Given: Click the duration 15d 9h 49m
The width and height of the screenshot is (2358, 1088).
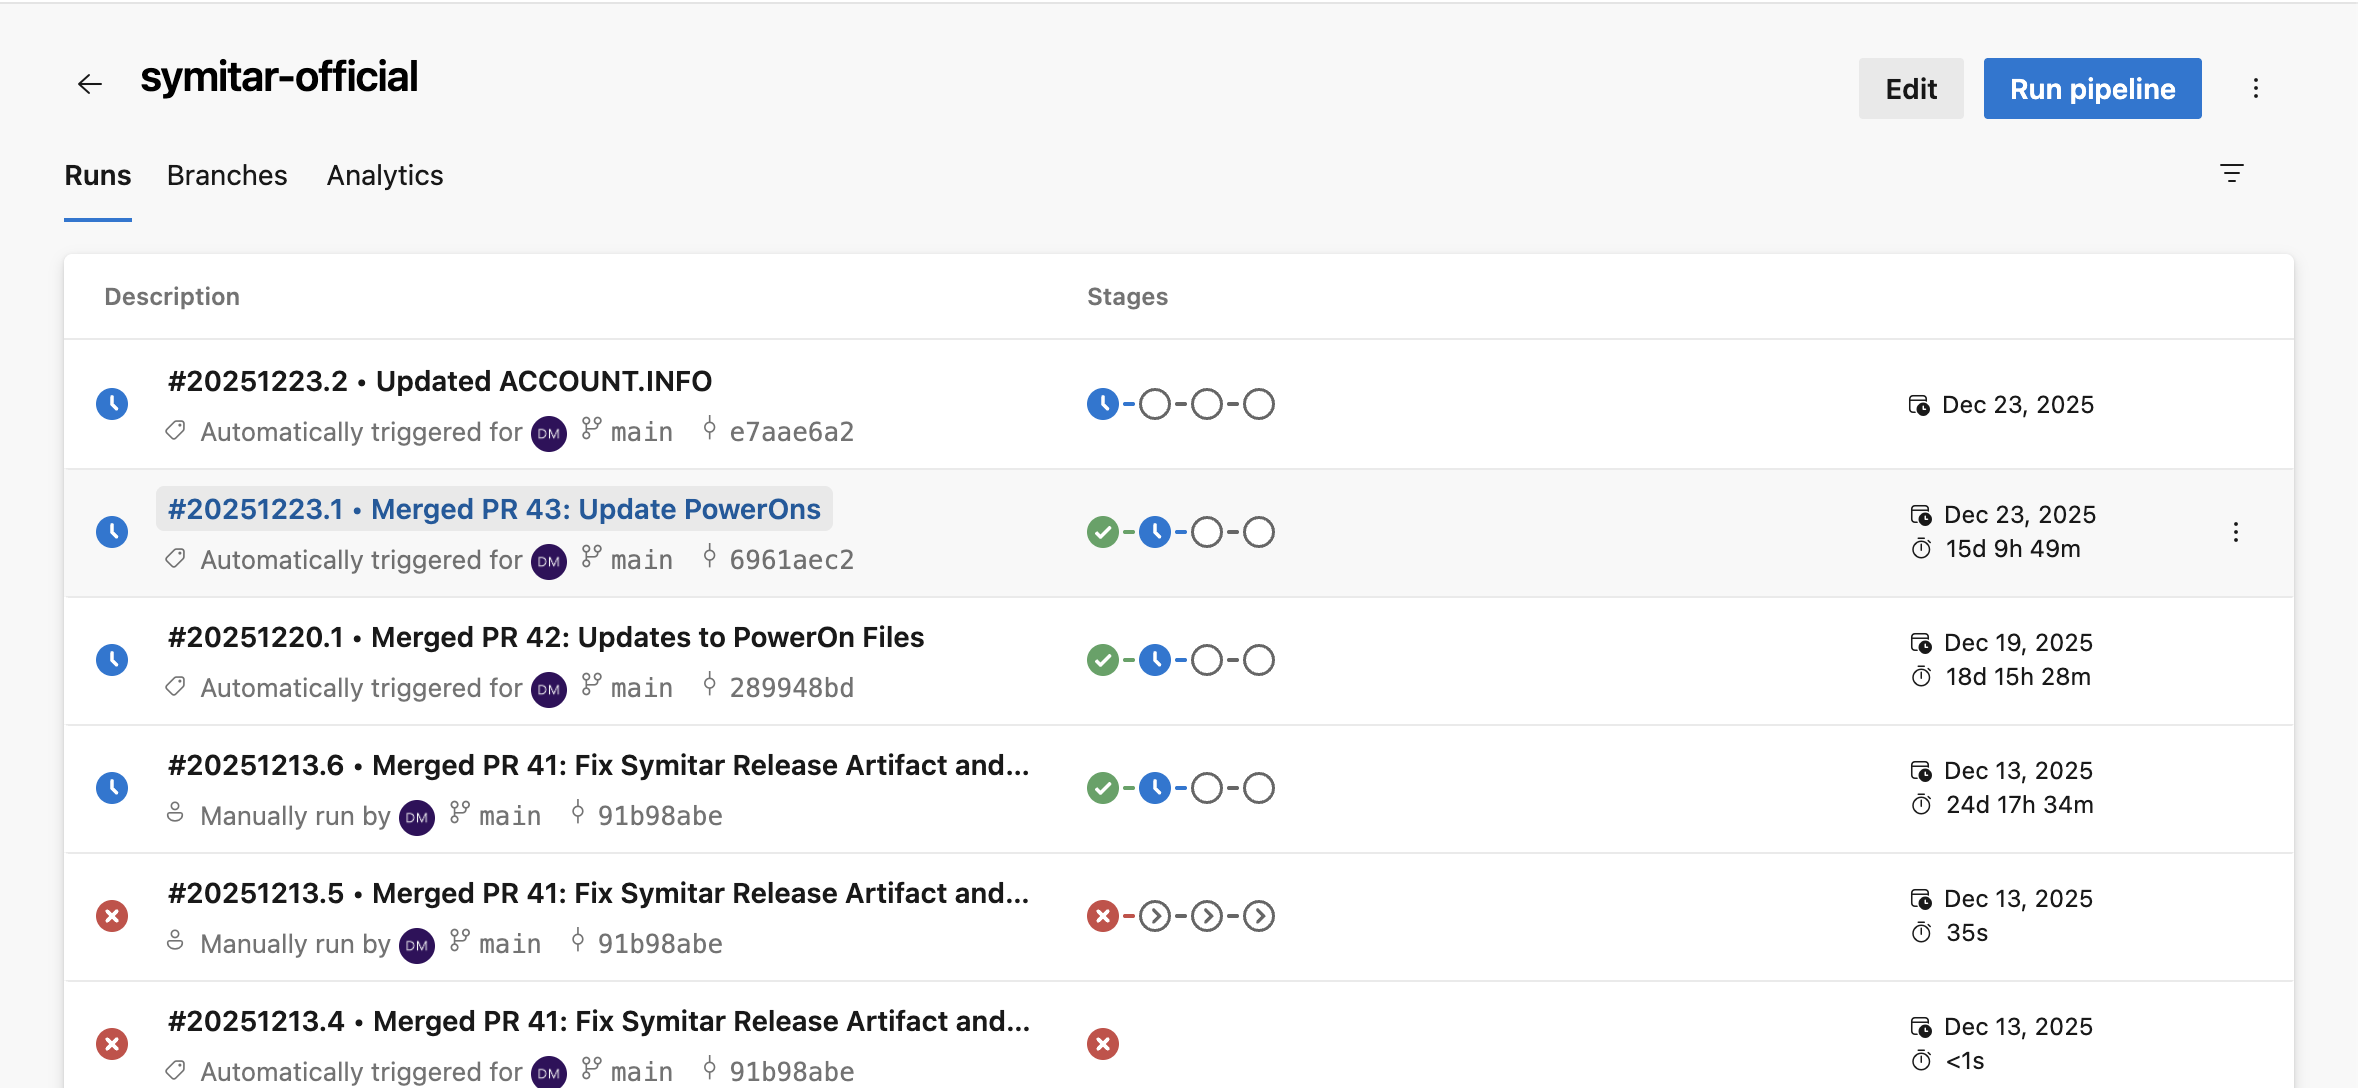Looking at the screenshot, I should pyautogui.click(x=2012, y=549).
